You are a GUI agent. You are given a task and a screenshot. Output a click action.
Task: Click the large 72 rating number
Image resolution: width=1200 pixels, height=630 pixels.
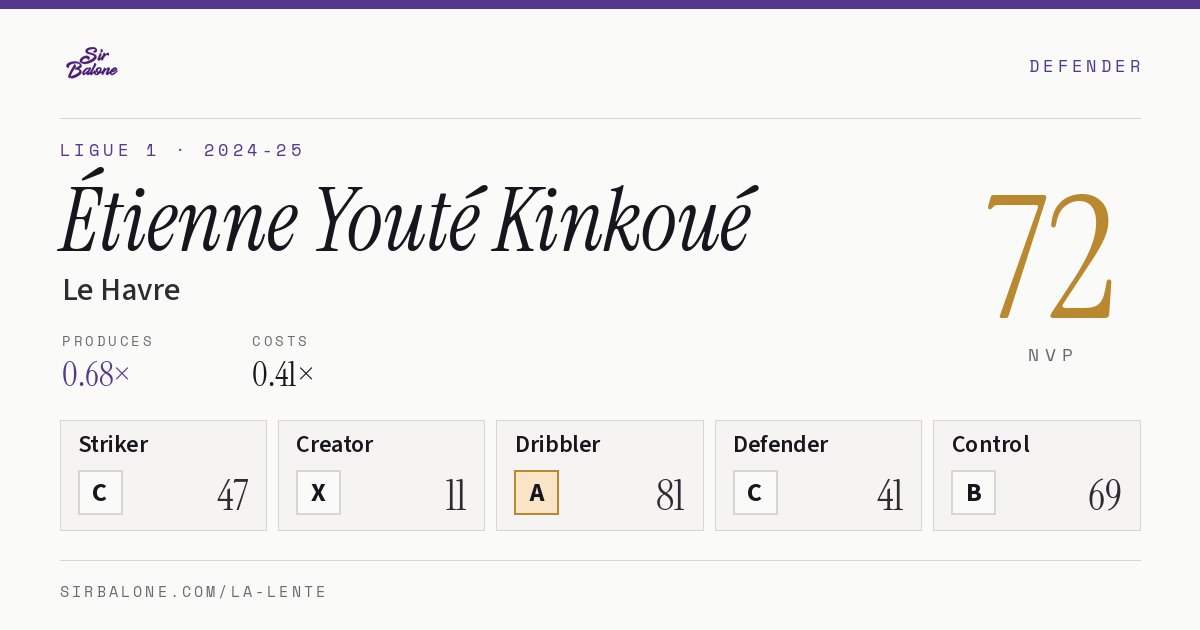(1049, 256)
